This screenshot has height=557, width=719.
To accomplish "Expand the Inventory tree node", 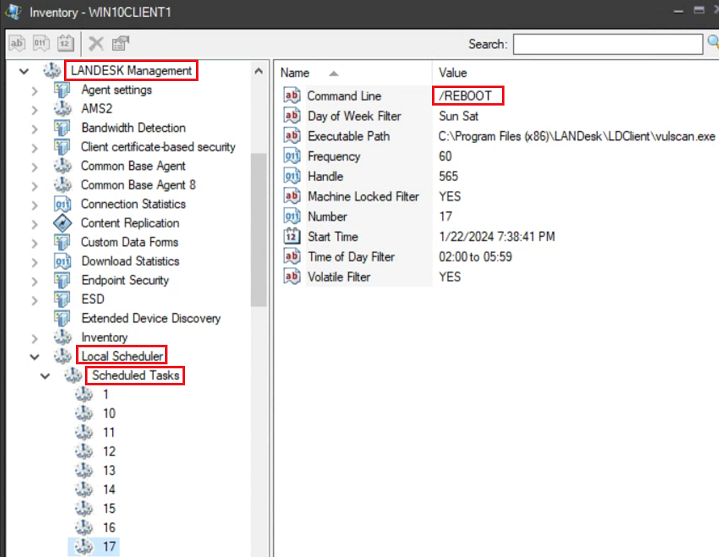I will [x=35, y=337].
